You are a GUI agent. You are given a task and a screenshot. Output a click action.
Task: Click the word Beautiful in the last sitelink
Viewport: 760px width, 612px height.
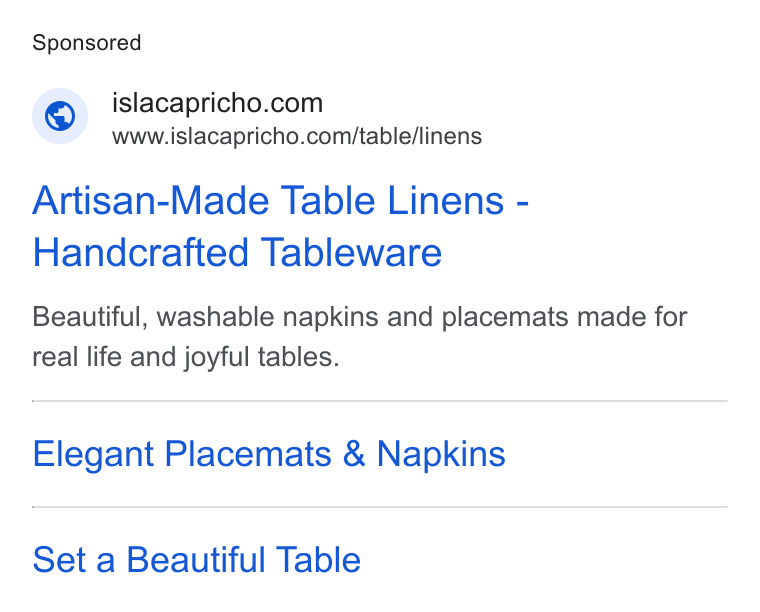pyautogui.click(x=196, y=560)
